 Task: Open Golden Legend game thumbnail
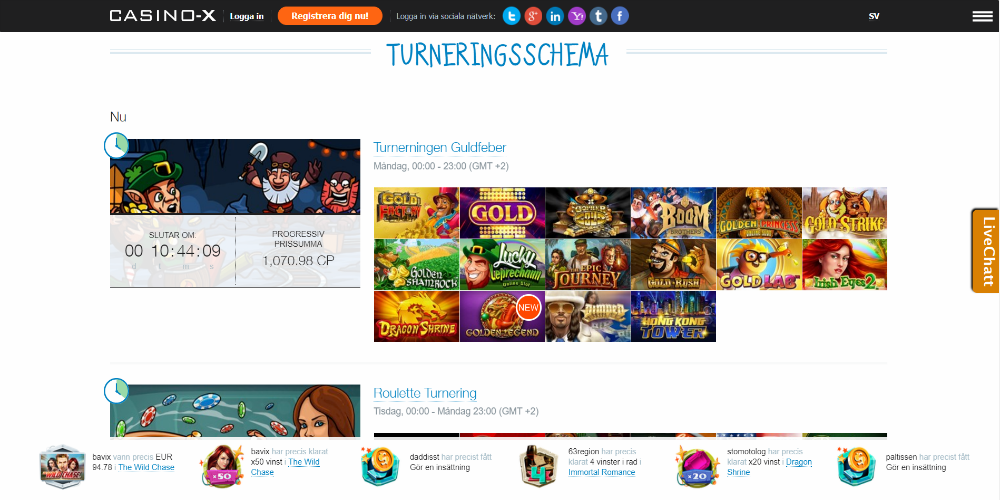click(502, 316)
